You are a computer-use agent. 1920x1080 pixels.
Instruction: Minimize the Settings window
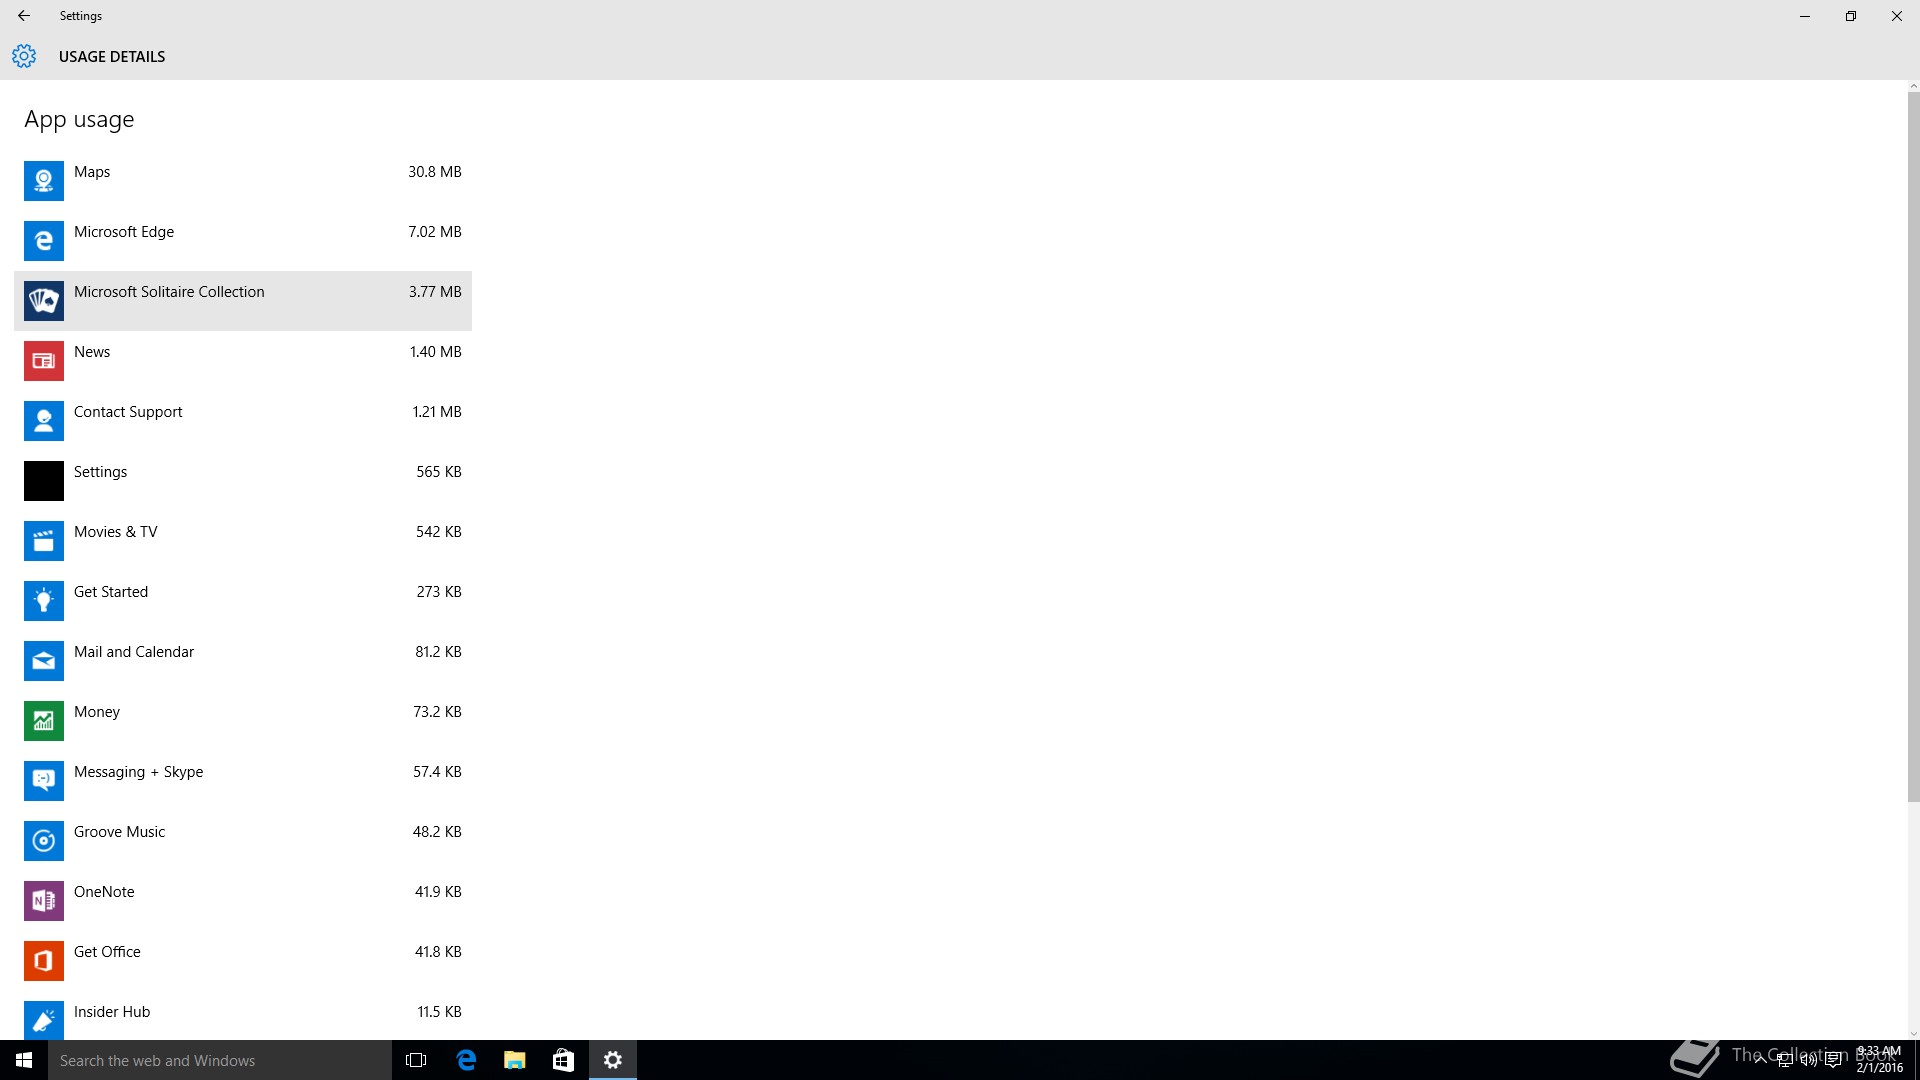click(x=1805, y=16)
